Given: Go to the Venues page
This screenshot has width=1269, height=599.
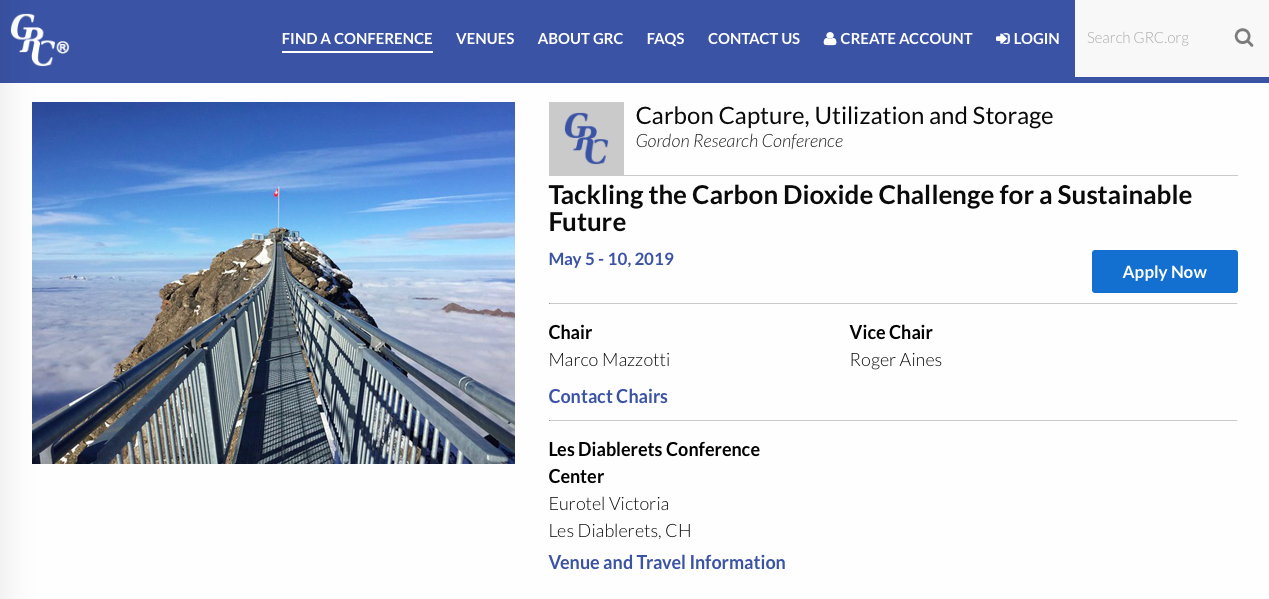Looking at the screenshot, I should point(485,39).
